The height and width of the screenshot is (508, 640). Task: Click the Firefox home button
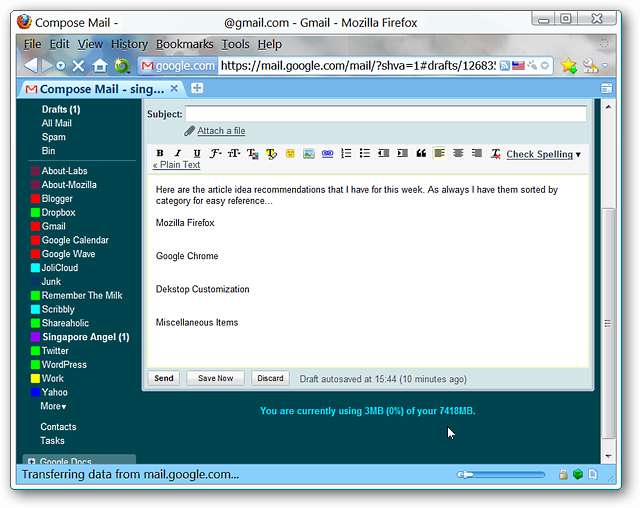pos(100,66)
